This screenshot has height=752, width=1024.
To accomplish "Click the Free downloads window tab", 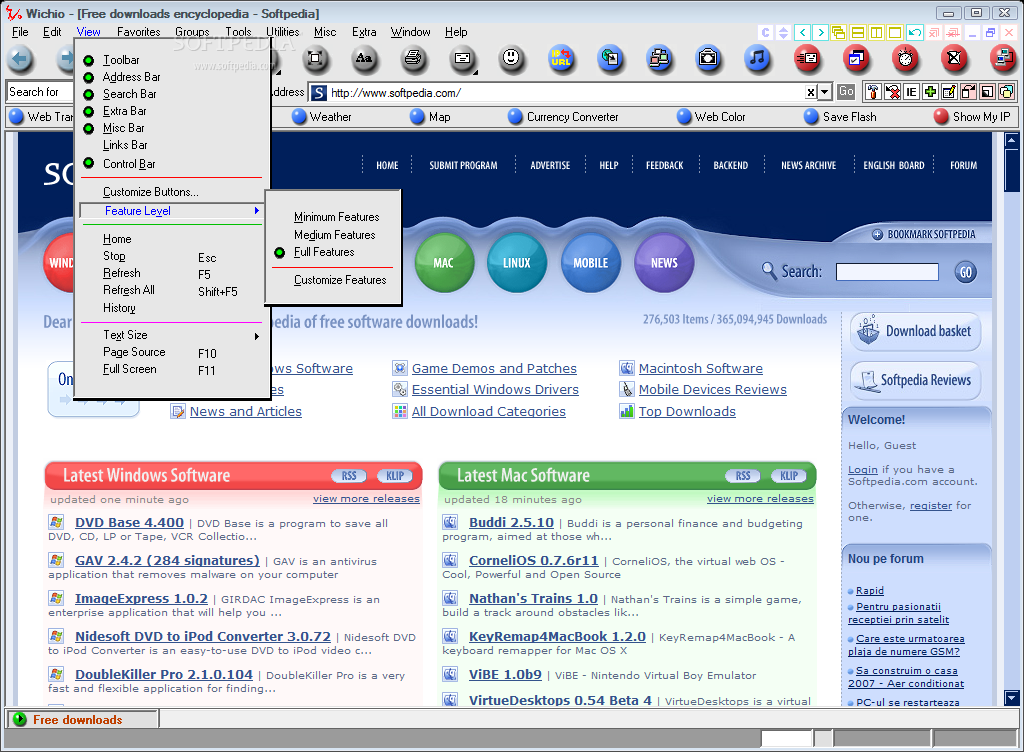I will (82, 719).
